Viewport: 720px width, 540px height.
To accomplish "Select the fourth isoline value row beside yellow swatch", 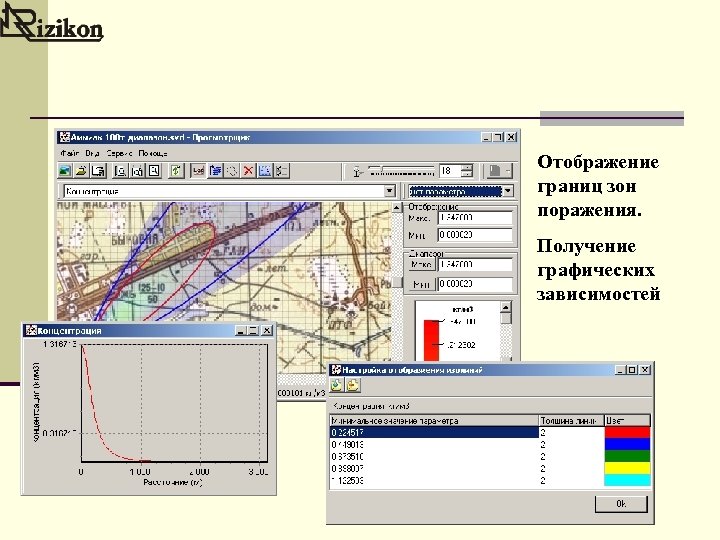I will click(434, 468).
